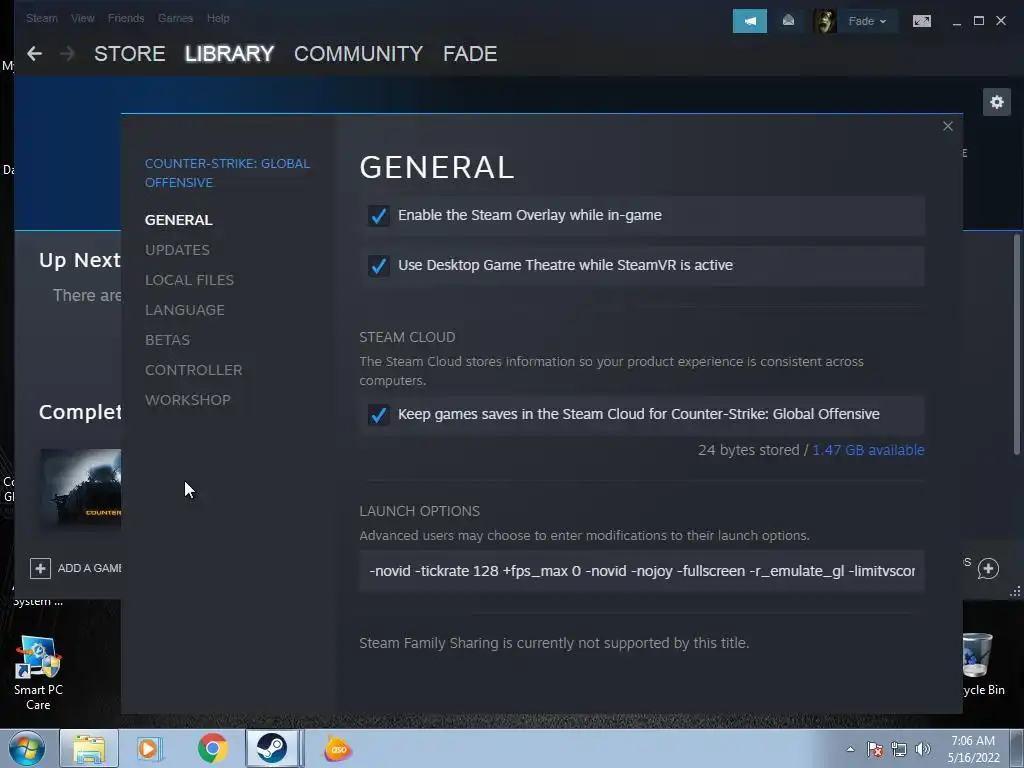Open the Help menu

(218, 18)
